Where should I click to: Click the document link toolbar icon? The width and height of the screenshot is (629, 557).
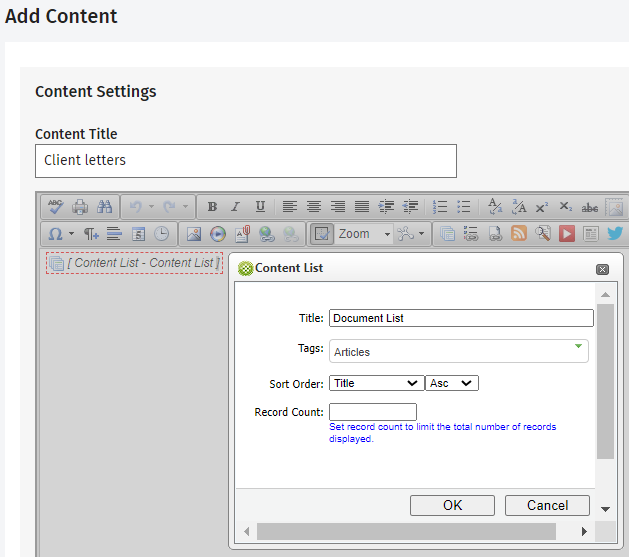[x=495, y=234]
